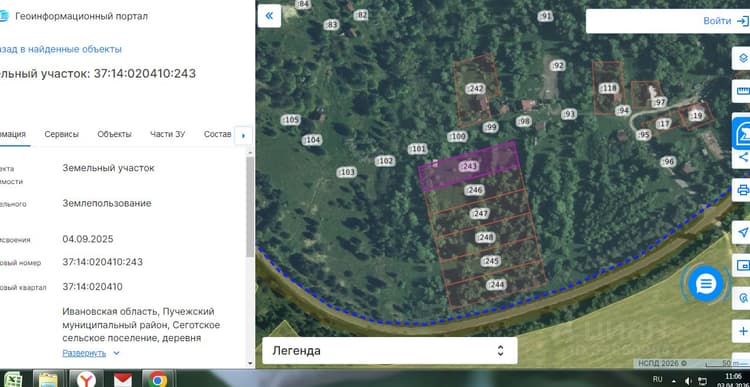Go back to found objects link
The height and width of the screenshot is (387, 750).
[61, 49]
